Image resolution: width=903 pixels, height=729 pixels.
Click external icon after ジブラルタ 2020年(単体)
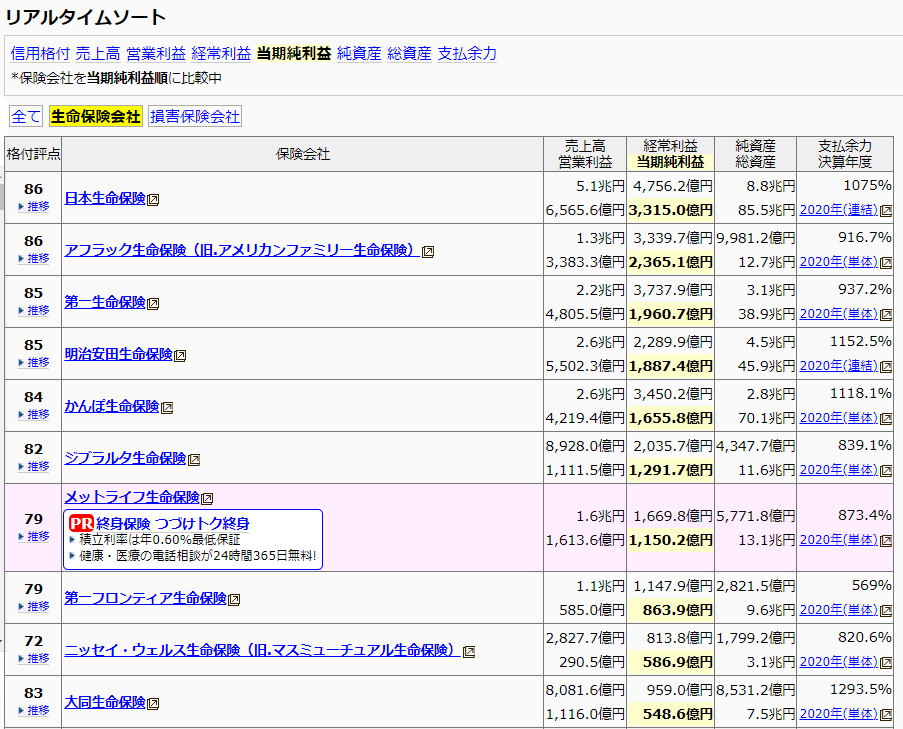(x=886, y=470)
